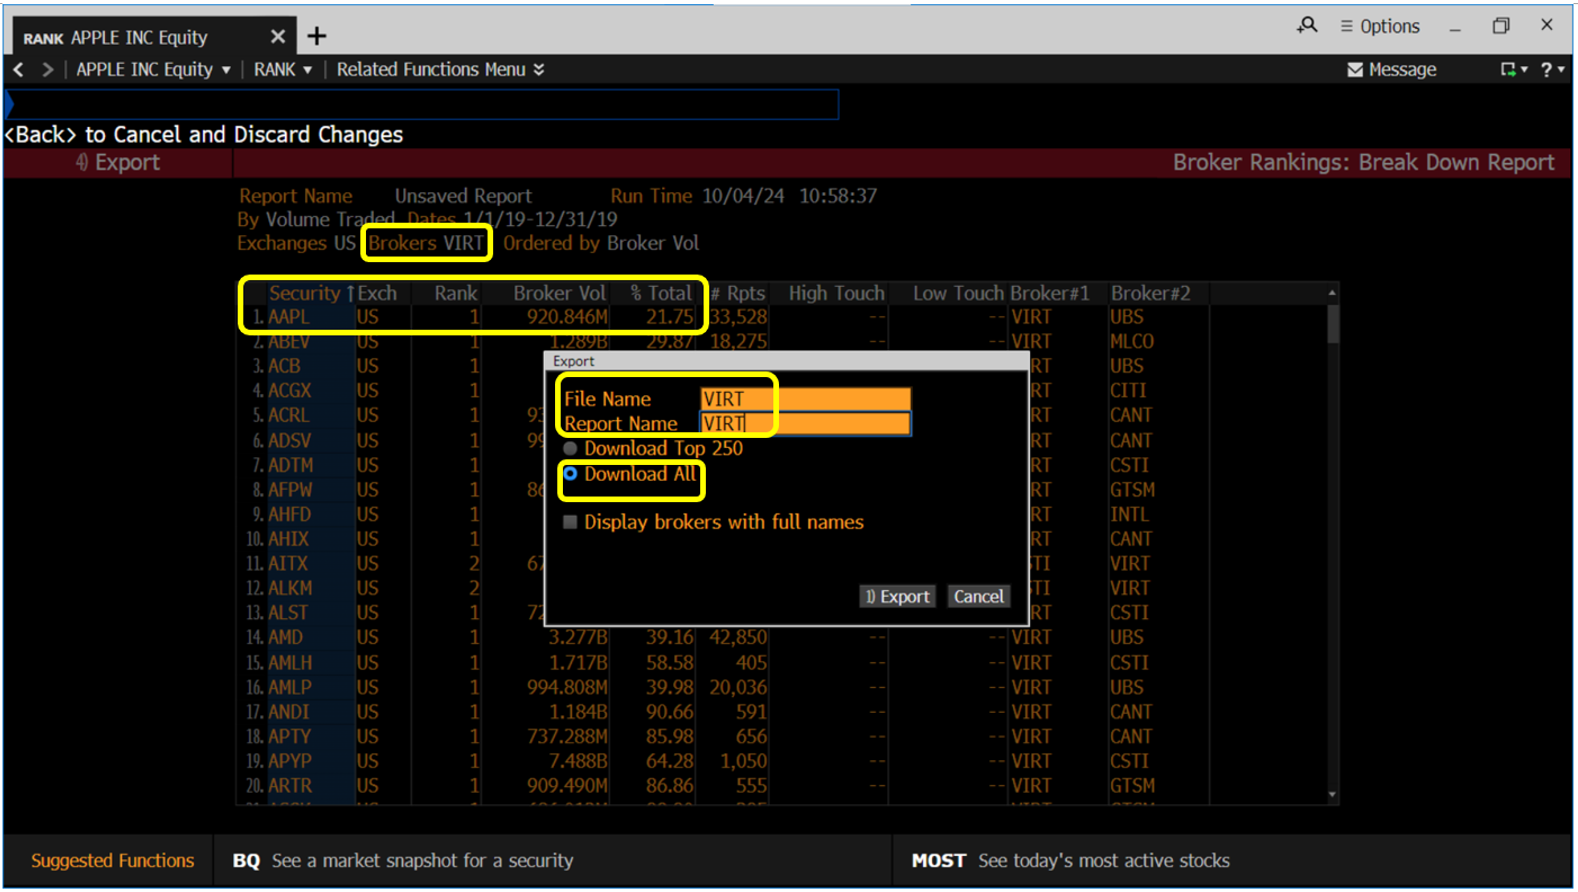Click the table's vertical scrollbar

(1332, 325)
